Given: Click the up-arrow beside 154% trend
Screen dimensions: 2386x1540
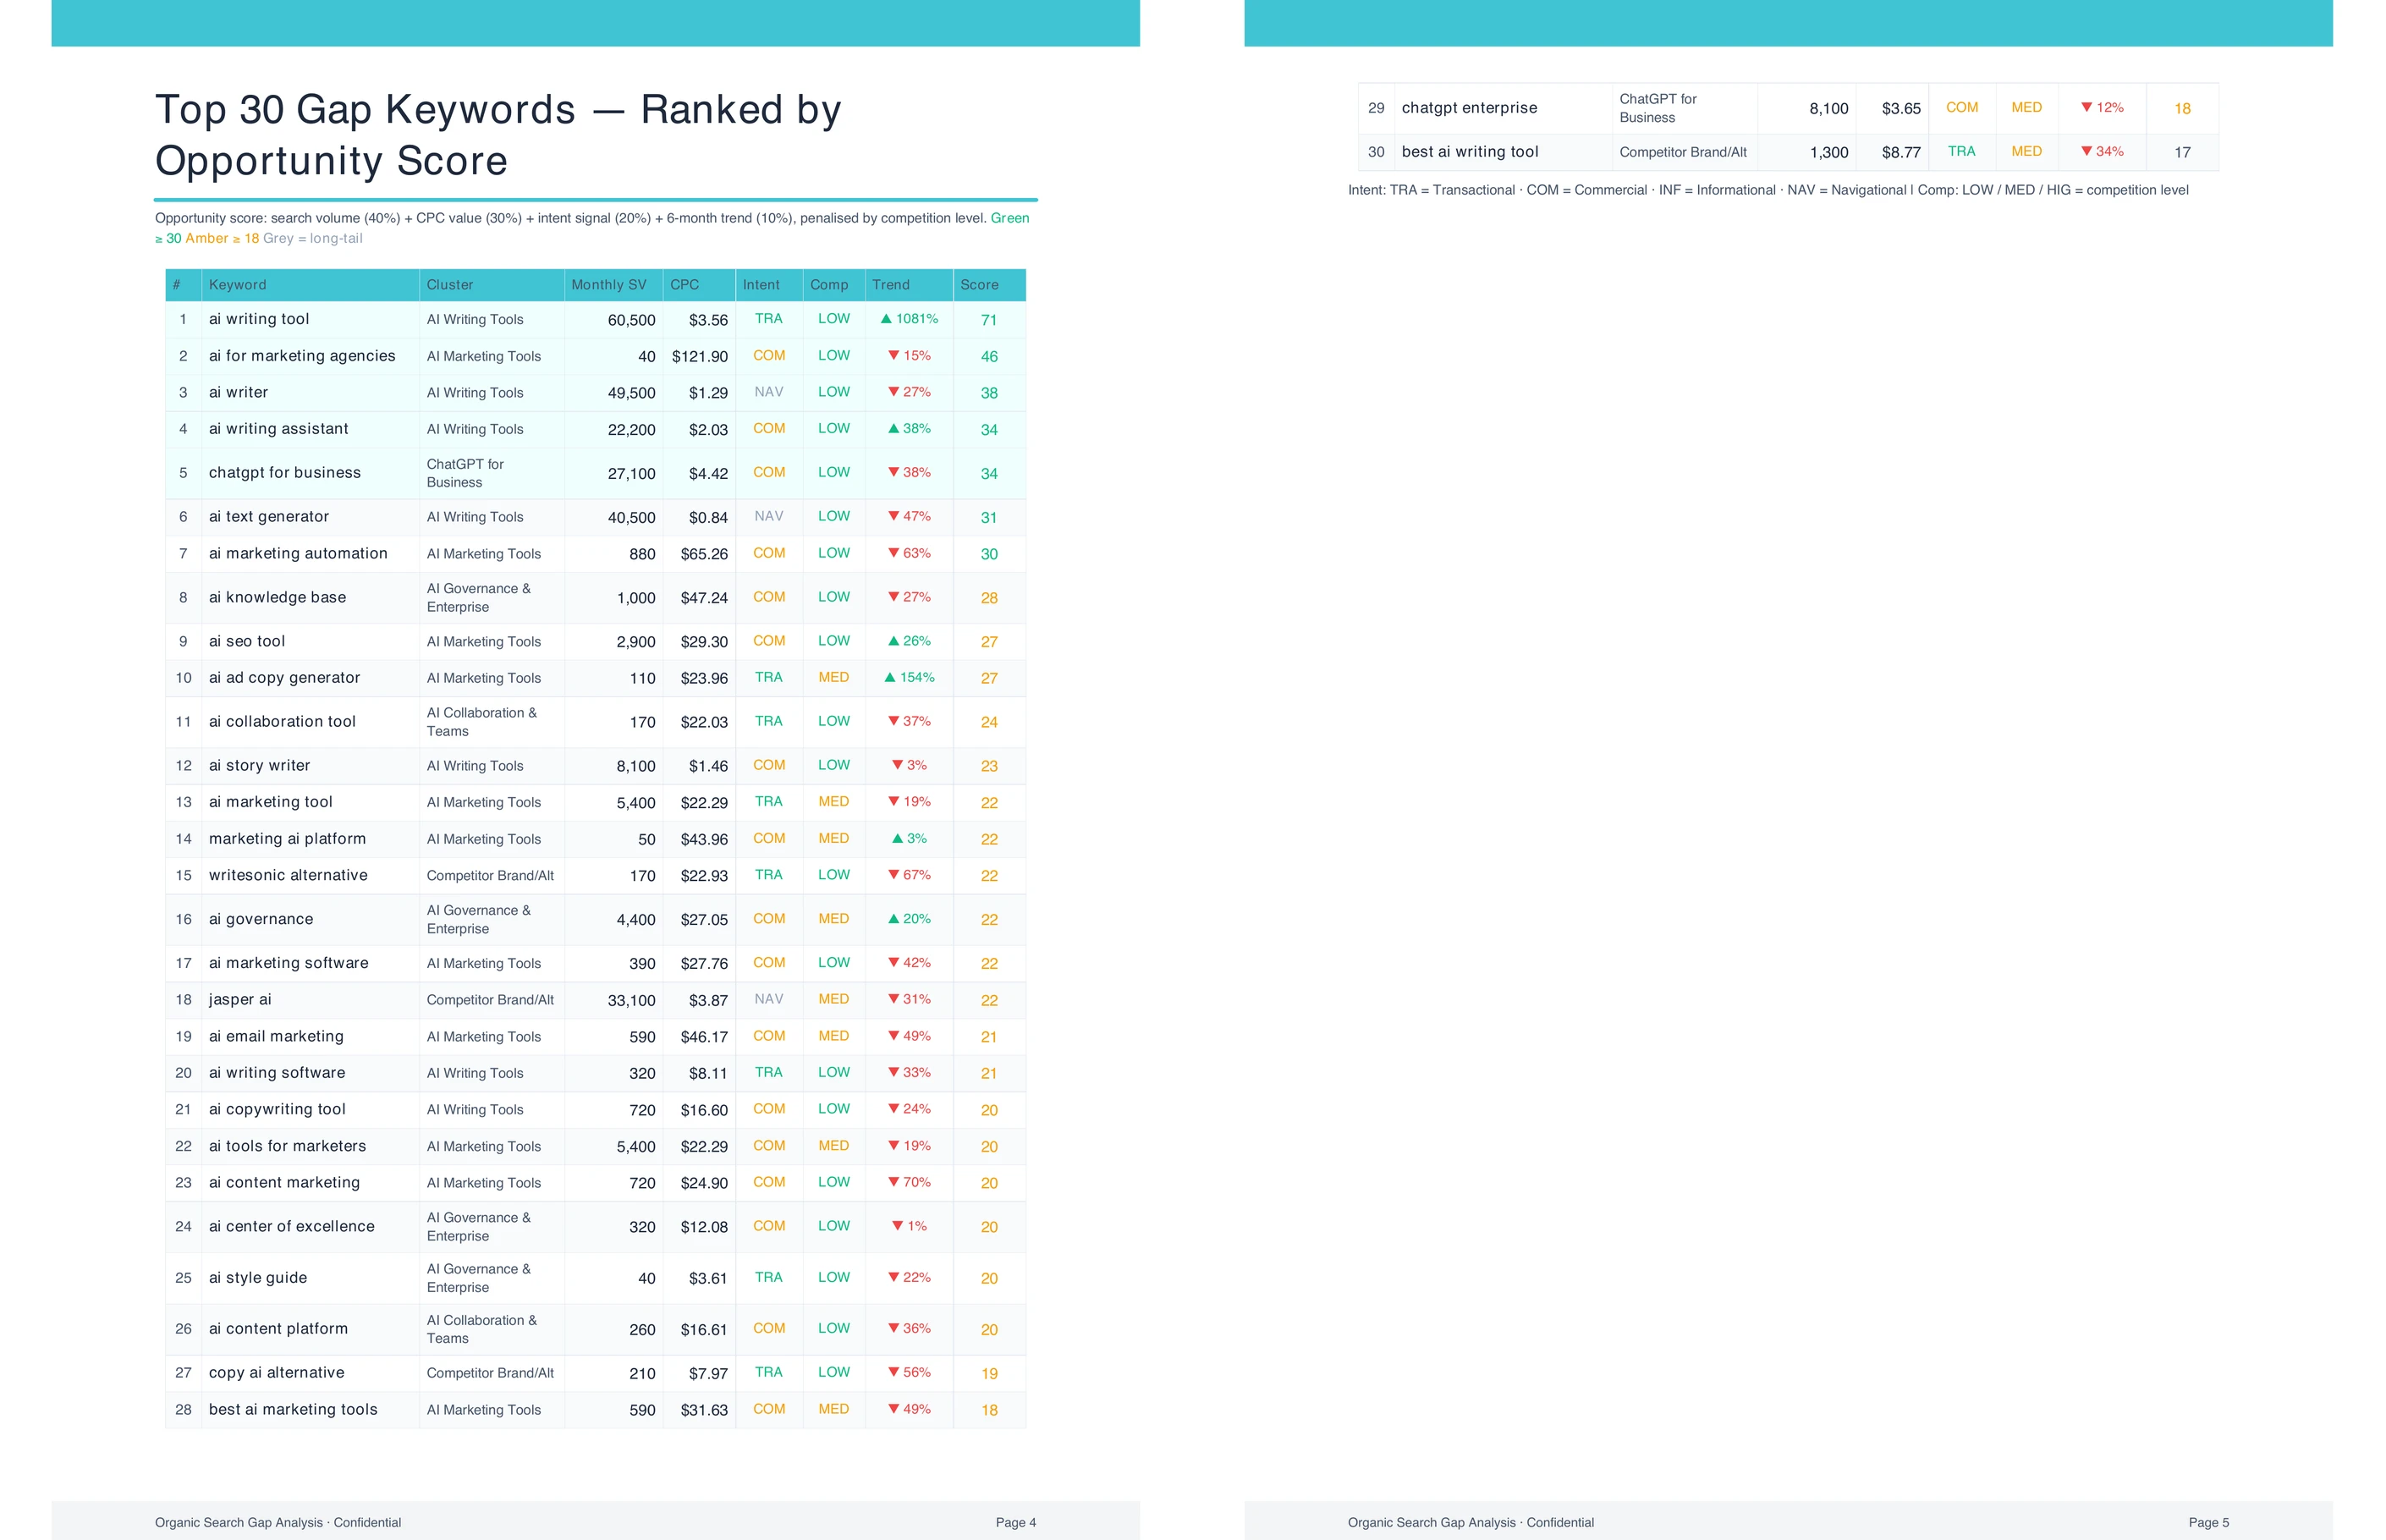Looking at the screenshot, I should pyautogui.click(x=889, y=677).
